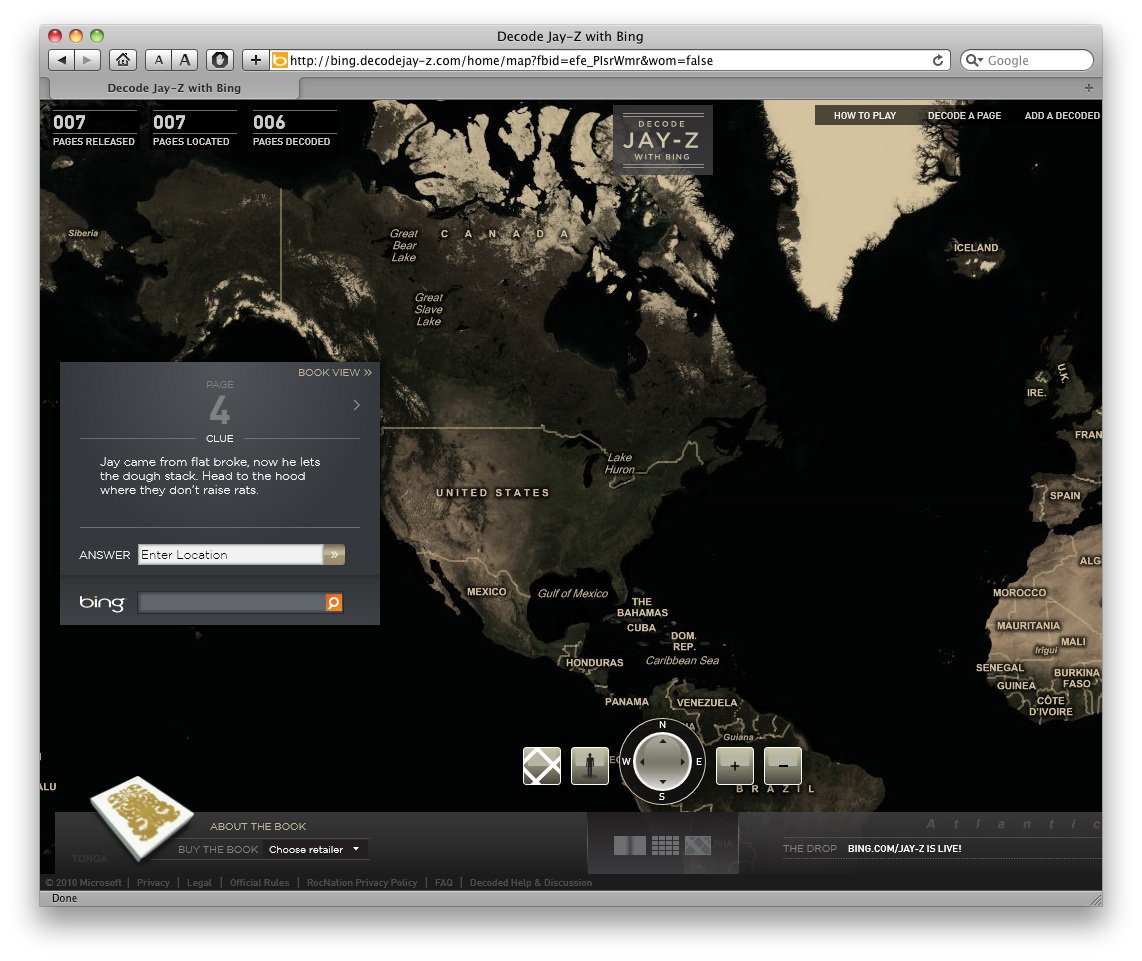Submit the answer with the double-arrow button

point(334,554)
